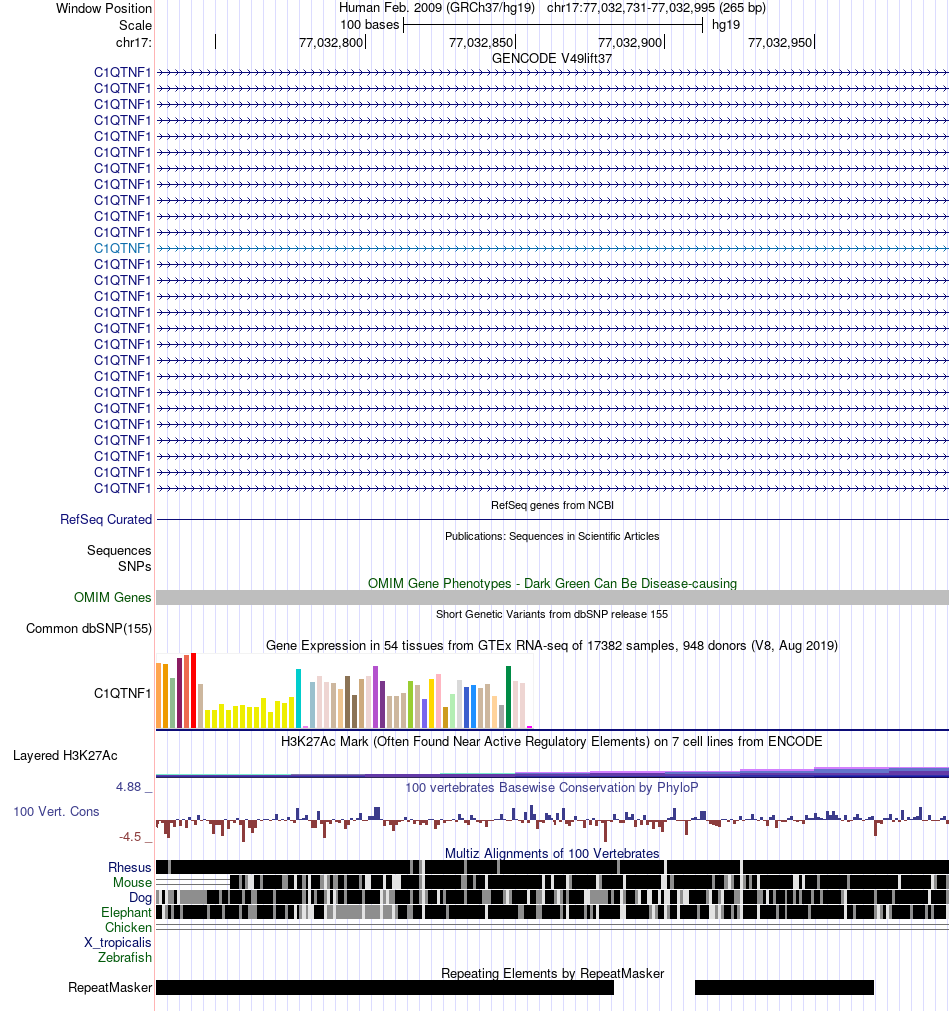Screen dimensions: 950x1011
Task: Click the longer left RepeatMasker black block
Action: 385,987
